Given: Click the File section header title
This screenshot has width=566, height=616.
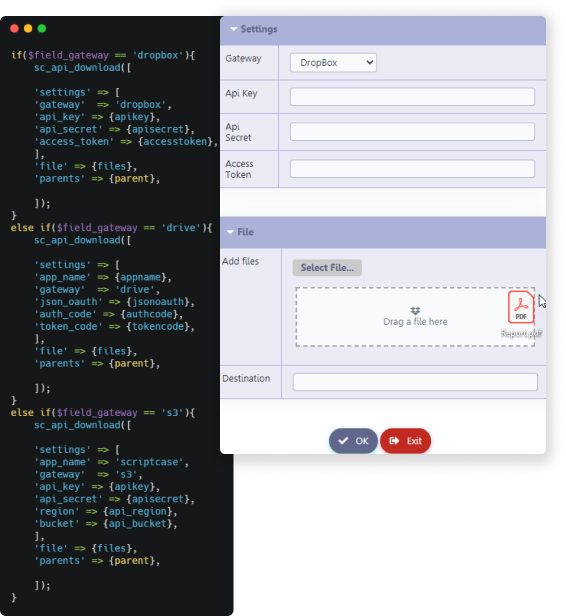Looking at the screenshot, I should [x=245, y=232].
